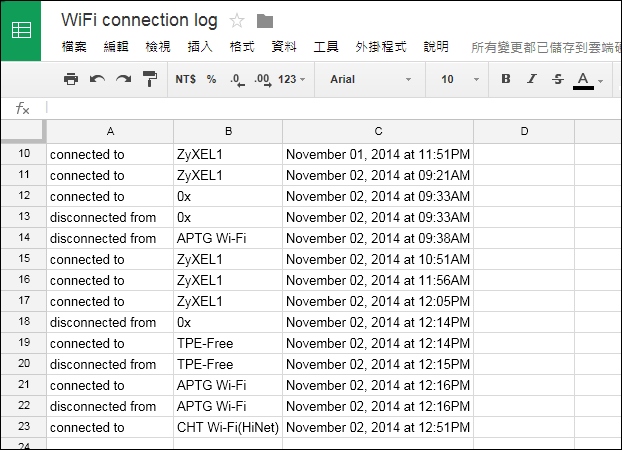Image resolution: width=622 pixels, height=450 pixels.
Task: Select column C header
Action: 378,131
